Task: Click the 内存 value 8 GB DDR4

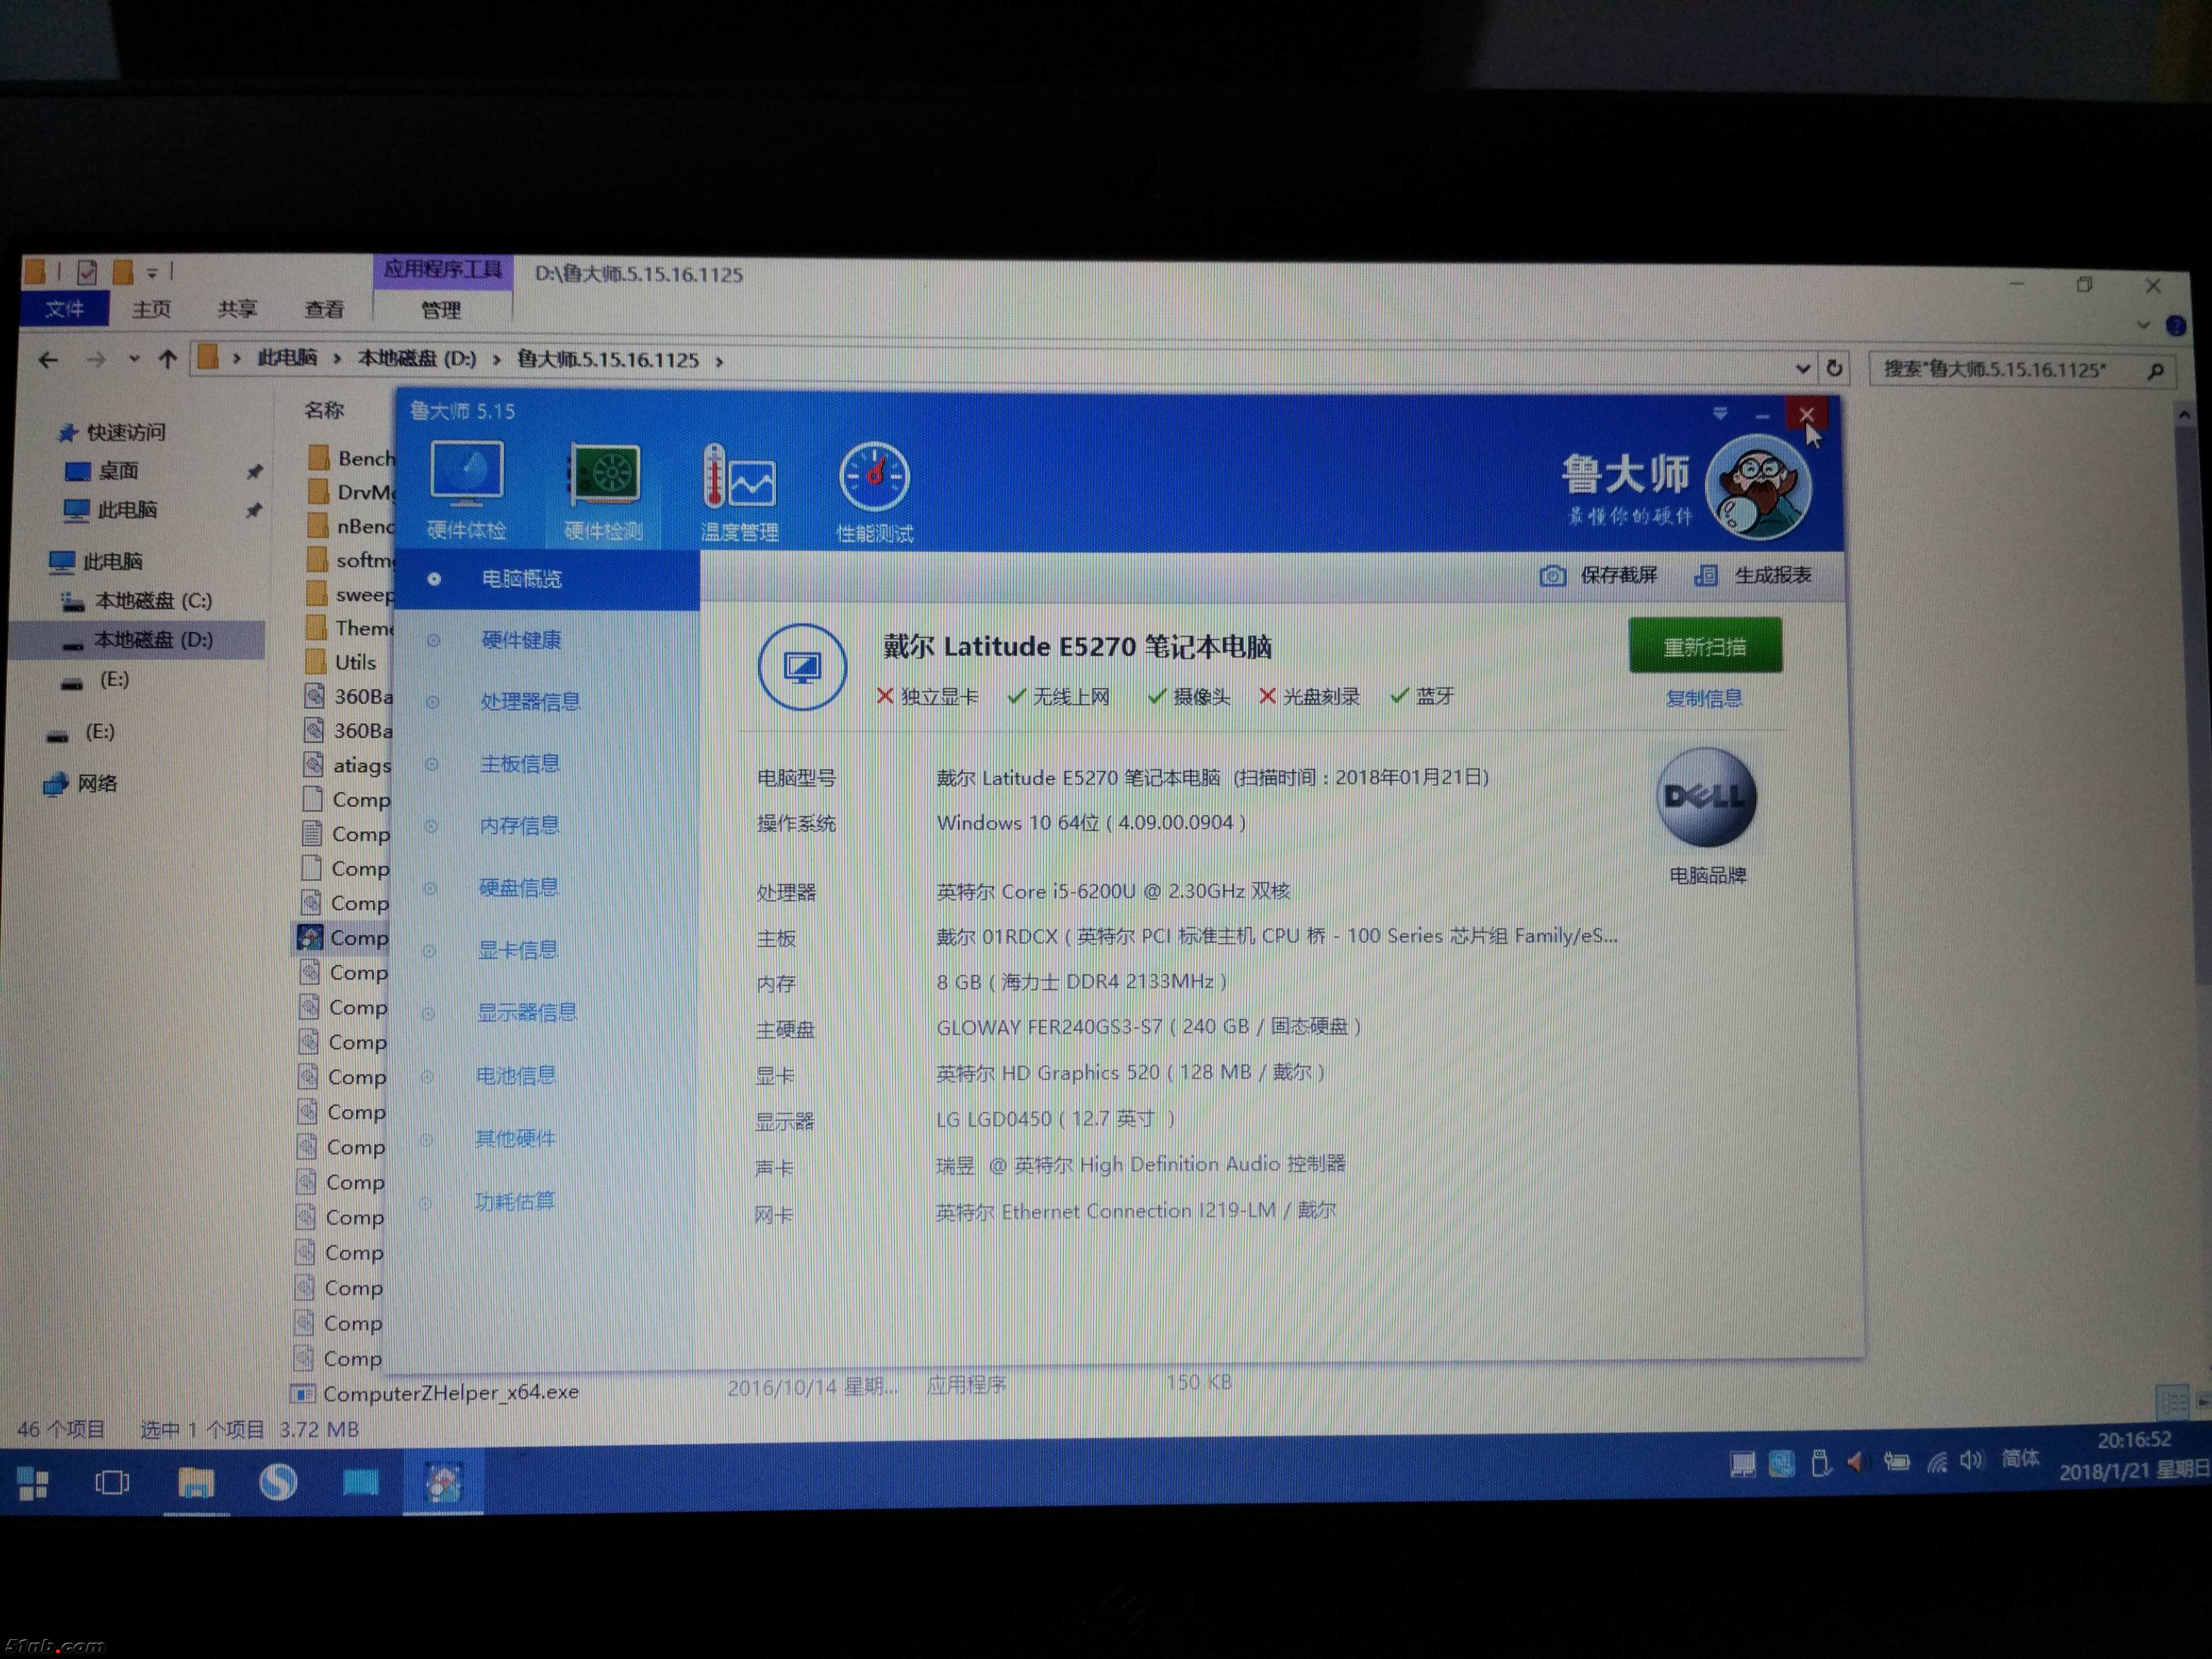Action: 1082,982
